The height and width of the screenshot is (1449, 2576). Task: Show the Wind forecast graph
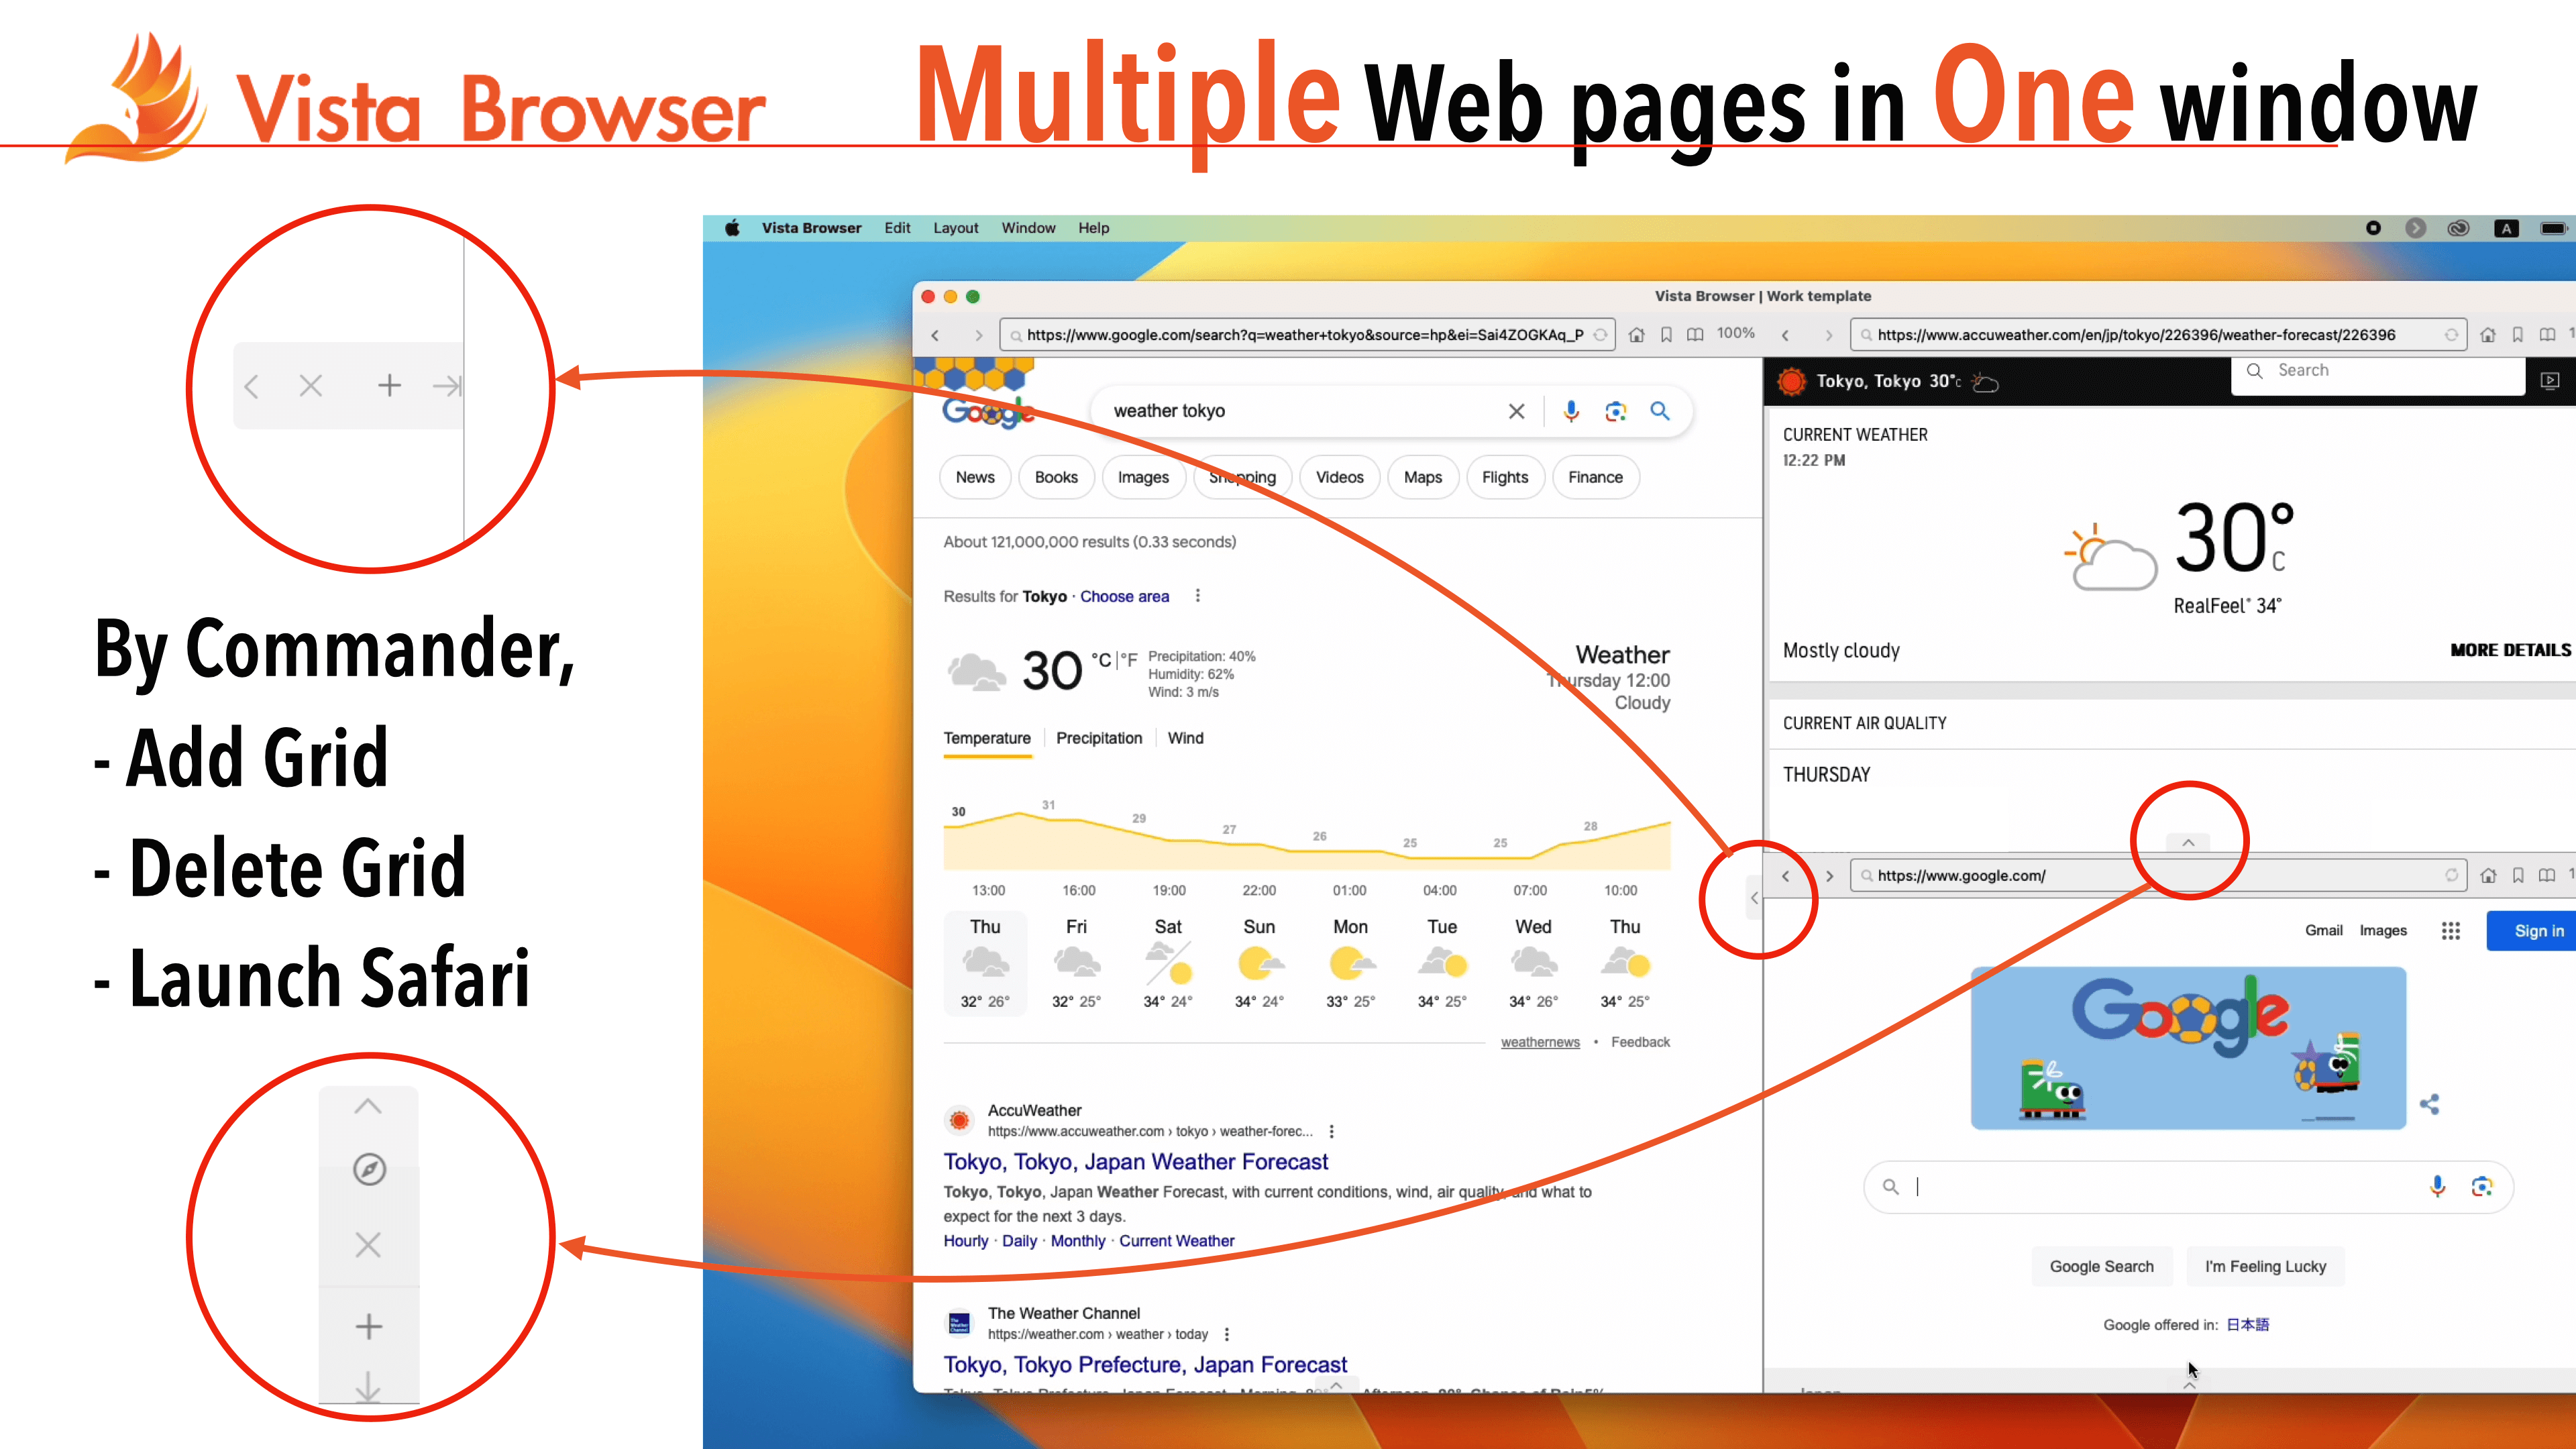1185,738
